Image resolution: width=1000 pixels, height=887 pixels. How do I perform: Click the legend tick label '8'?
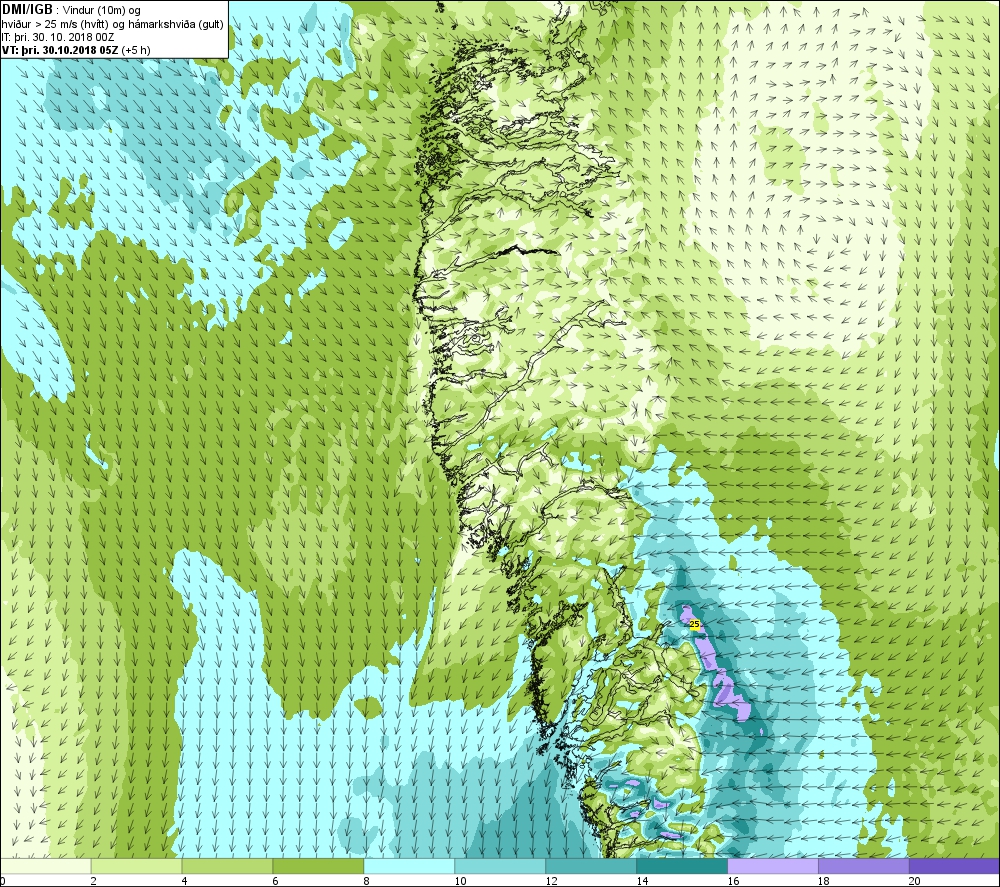click(367, 881)
